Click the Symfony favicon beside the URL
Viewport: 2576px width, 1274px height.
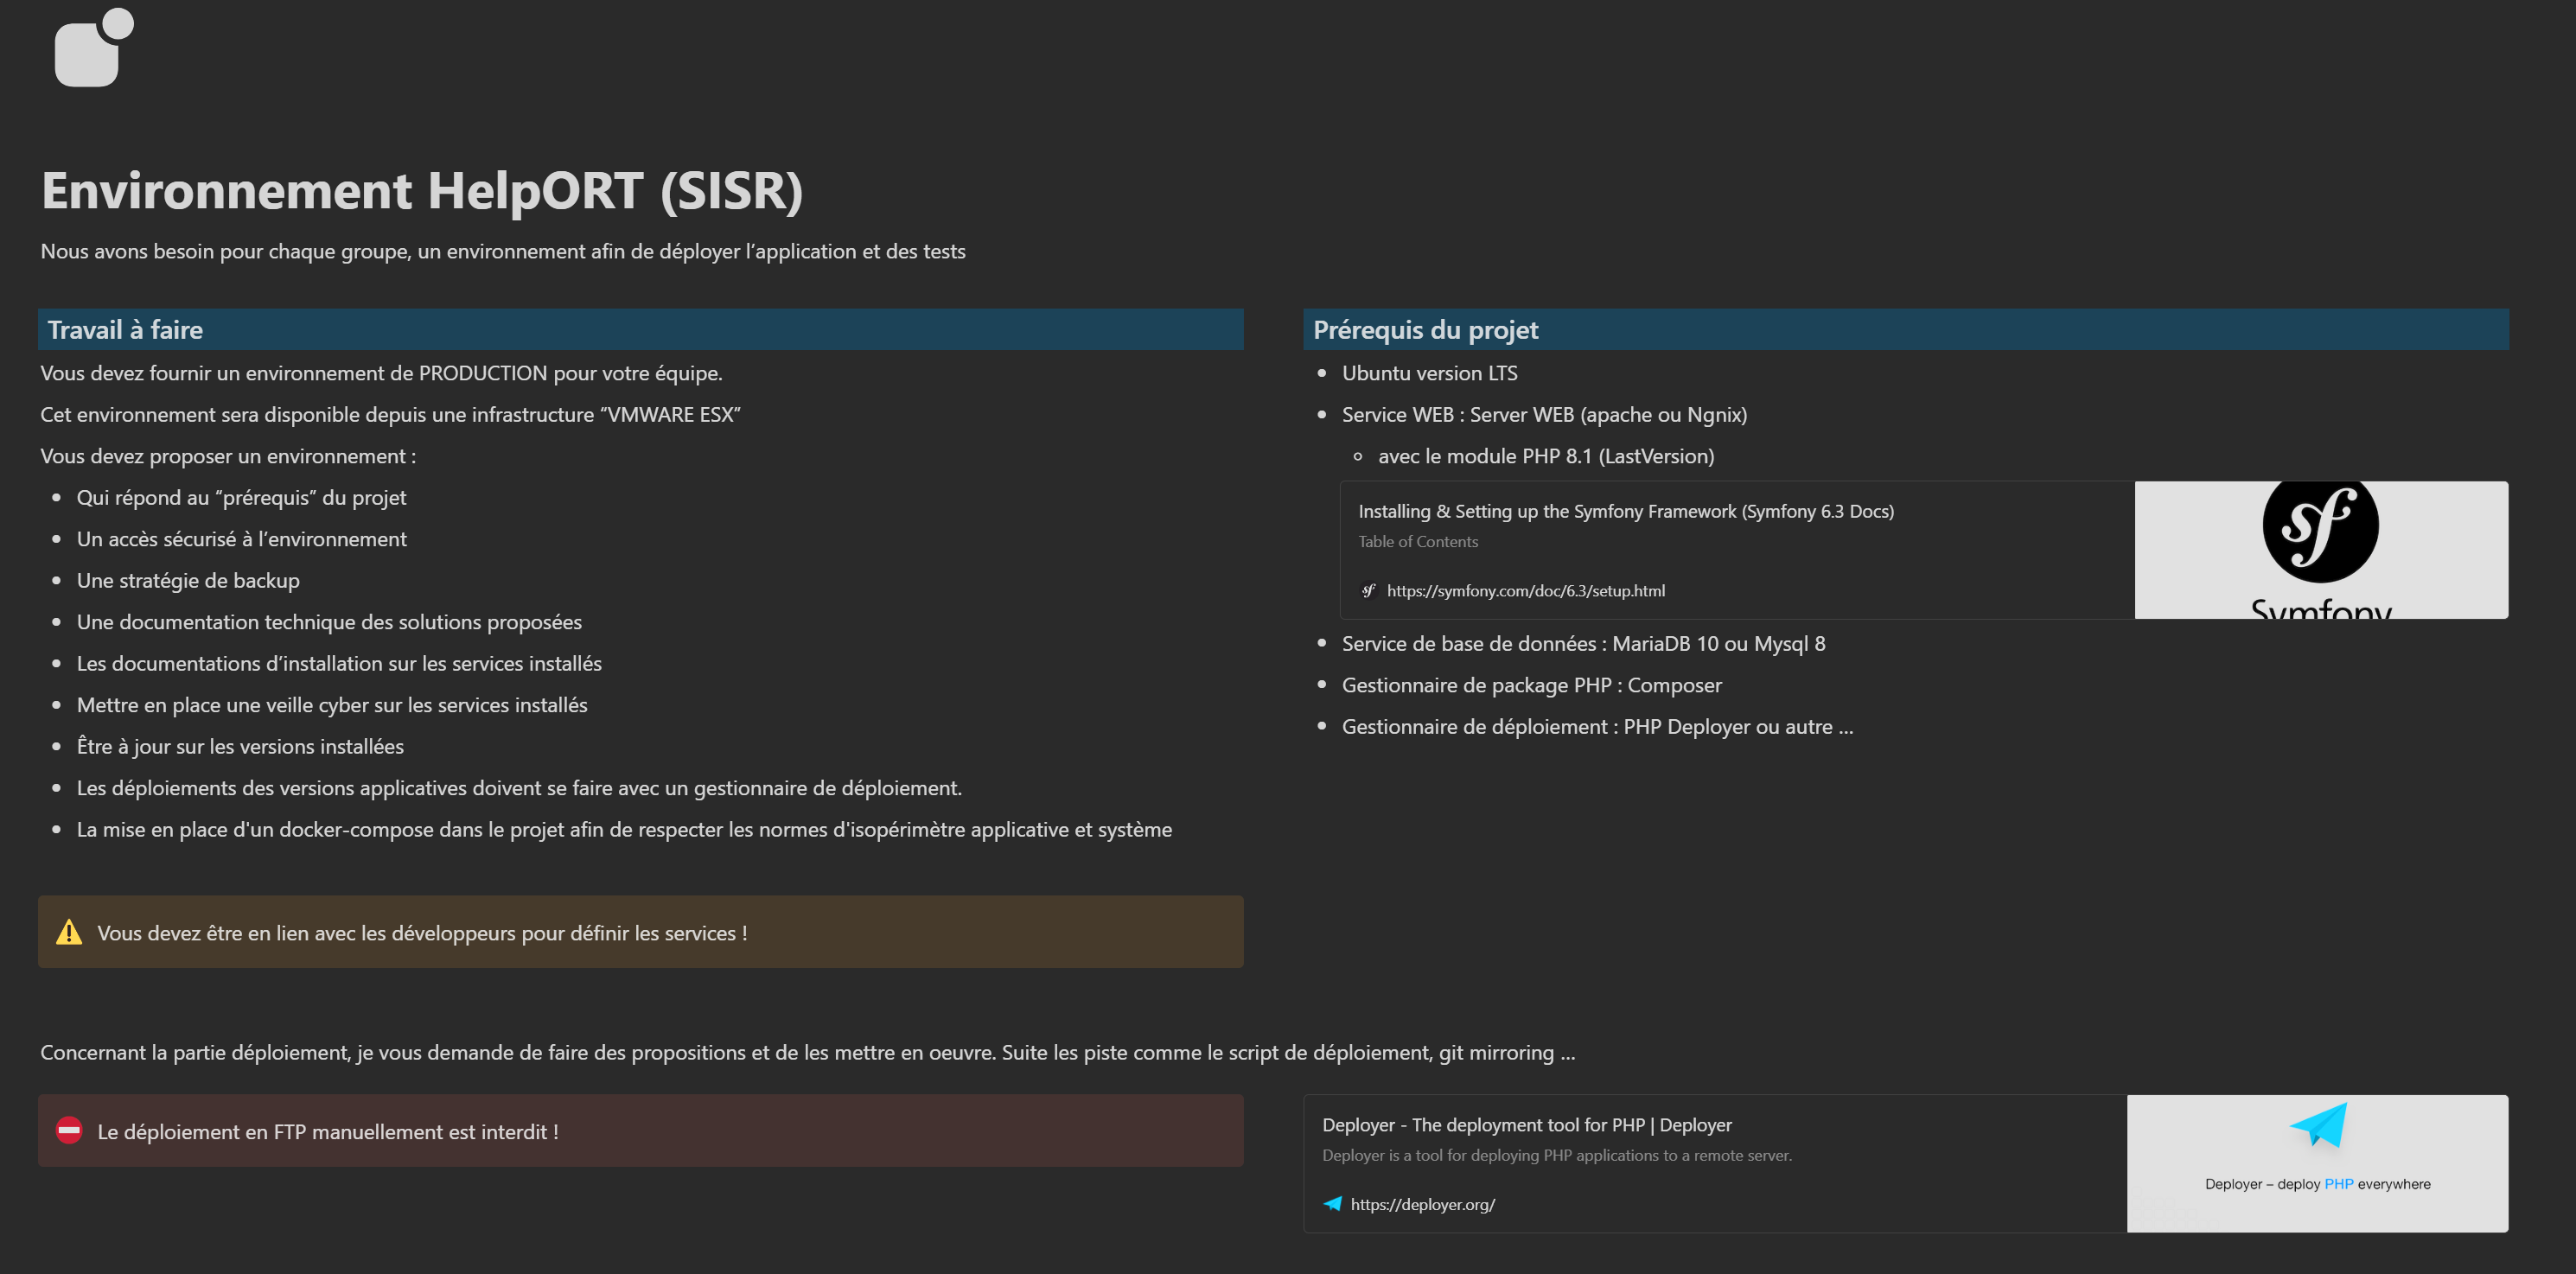1368,590
